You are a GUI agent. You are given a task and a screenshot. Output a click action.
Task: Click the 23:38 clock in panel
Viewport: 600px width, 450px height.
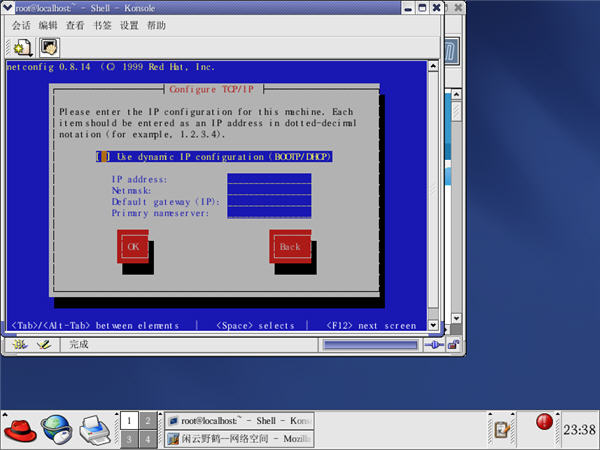579,429
